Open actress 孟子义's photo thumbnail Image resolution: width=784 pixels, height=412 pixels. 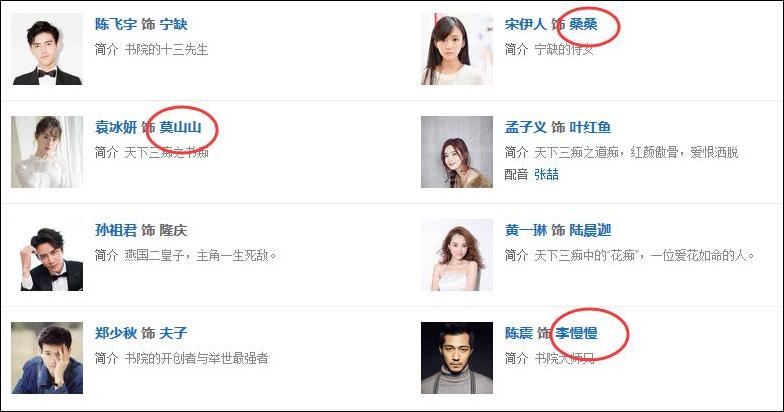pyautogui.click(x=456, y=152)
